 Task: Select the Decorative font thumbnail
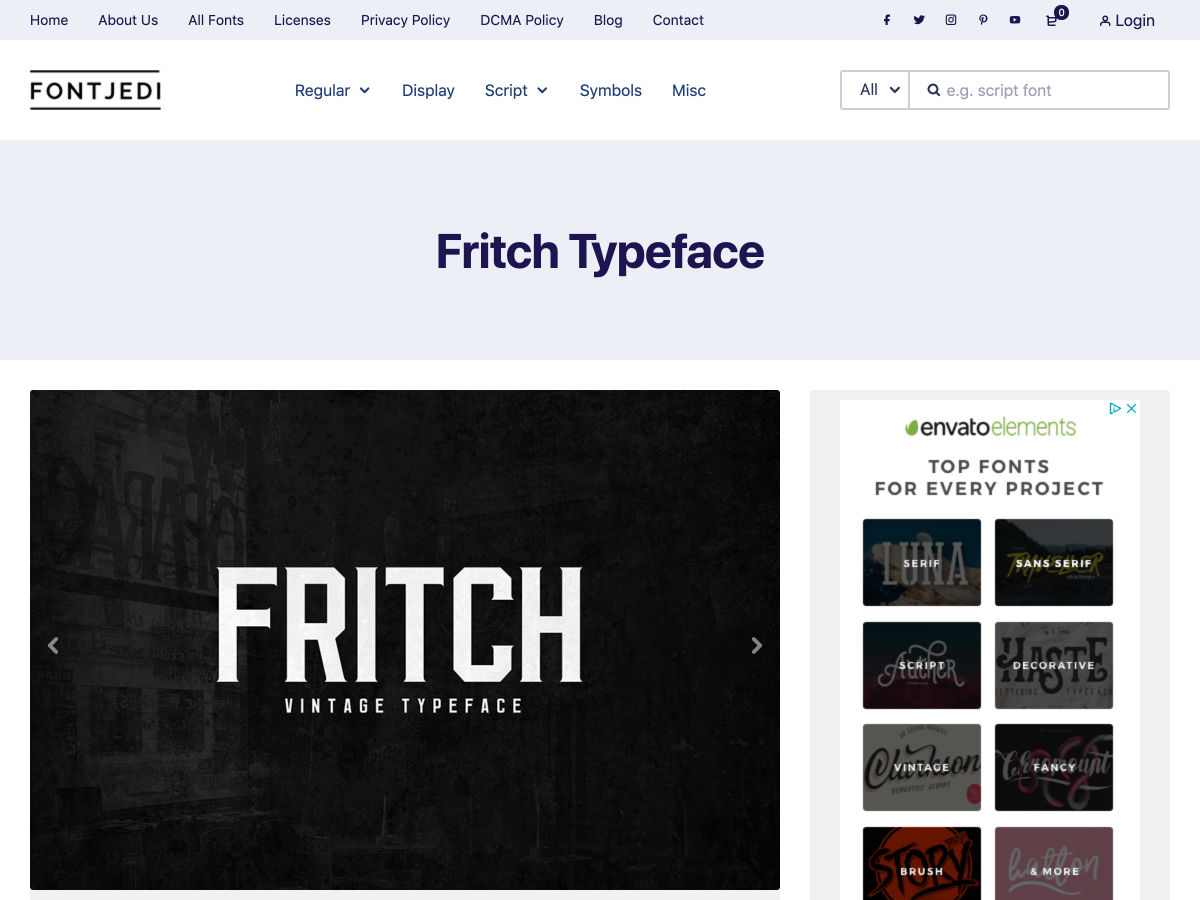[x=1054, y=665]
